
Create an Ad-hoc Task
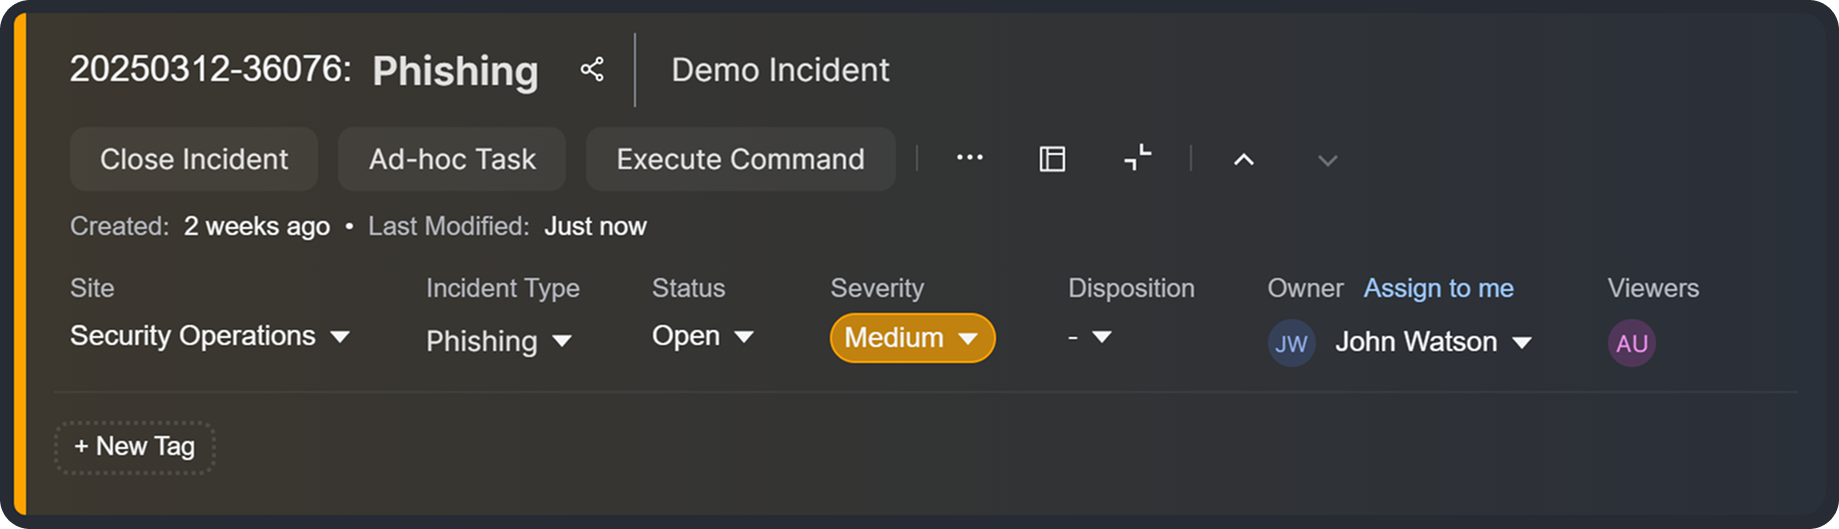point(452,159)
